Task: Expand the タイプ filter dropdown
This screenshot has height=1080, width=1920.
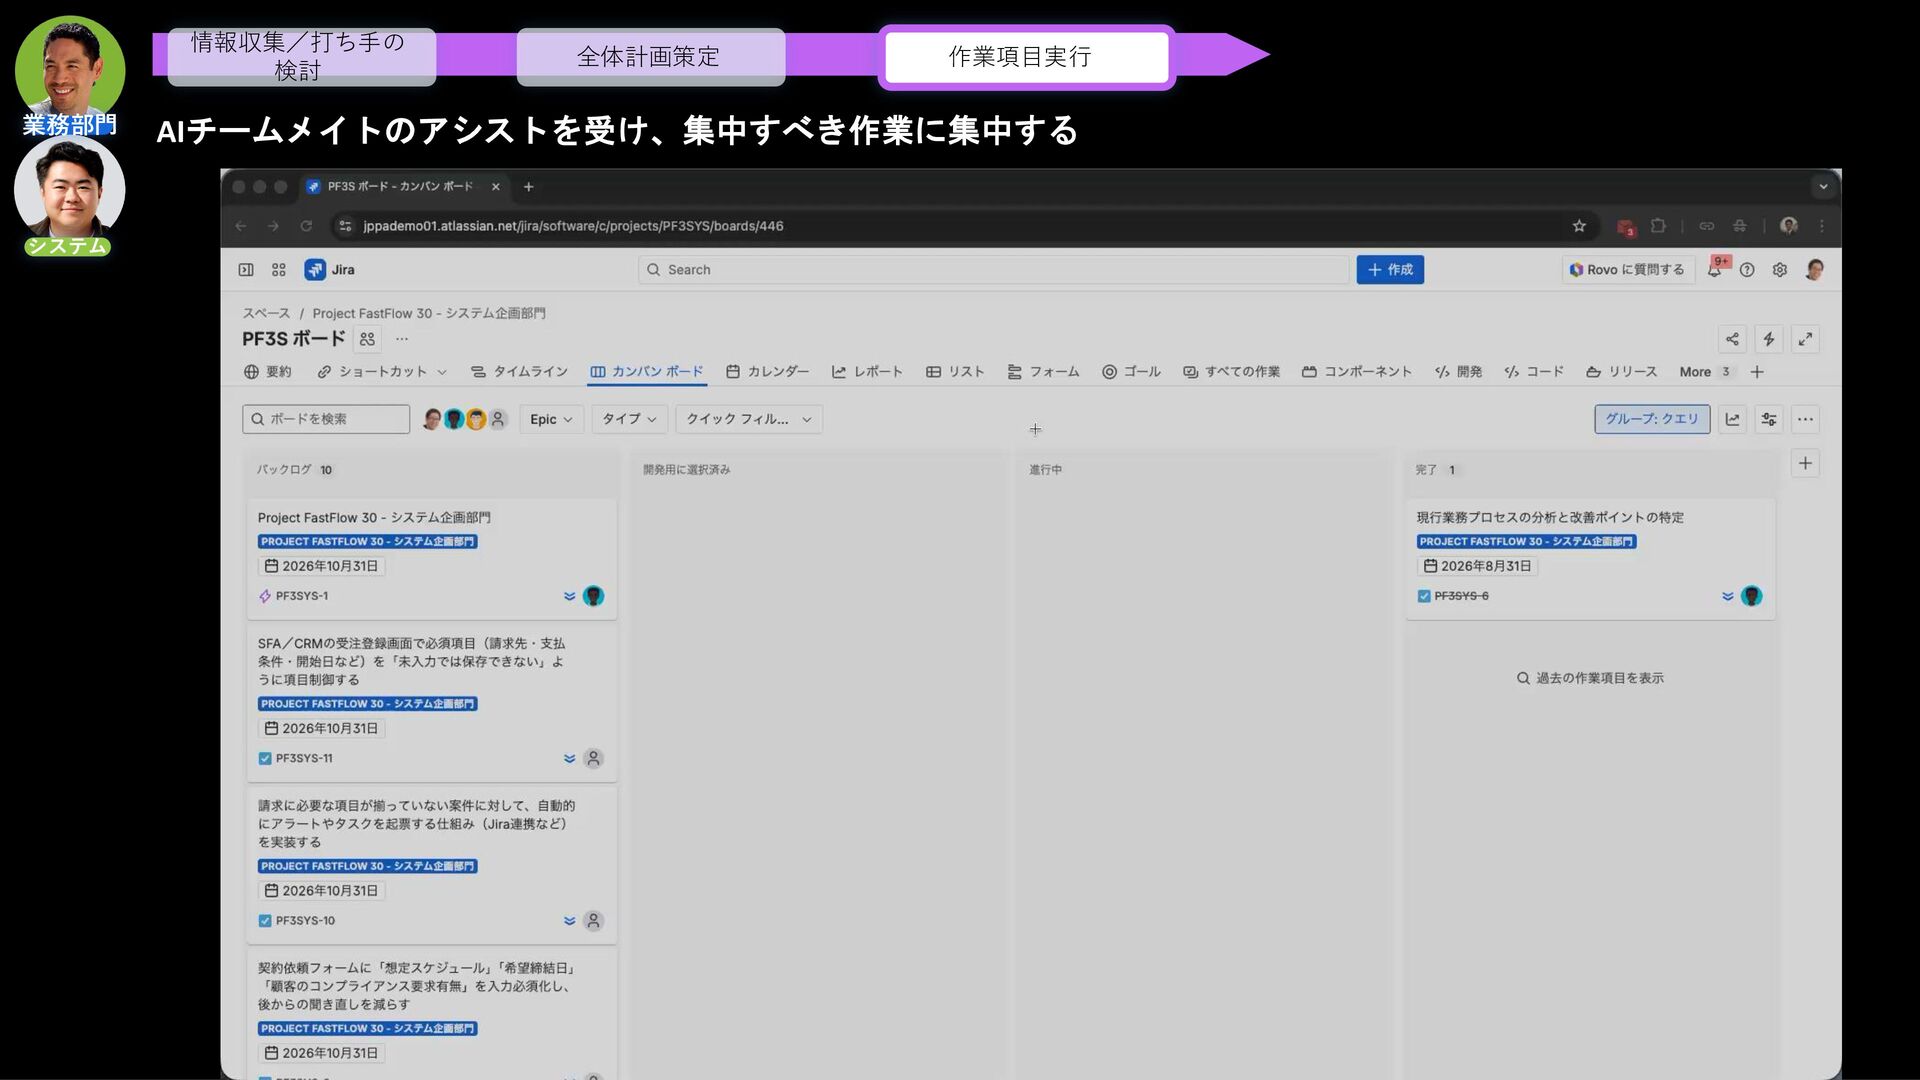Action: [x=629, y=419]
